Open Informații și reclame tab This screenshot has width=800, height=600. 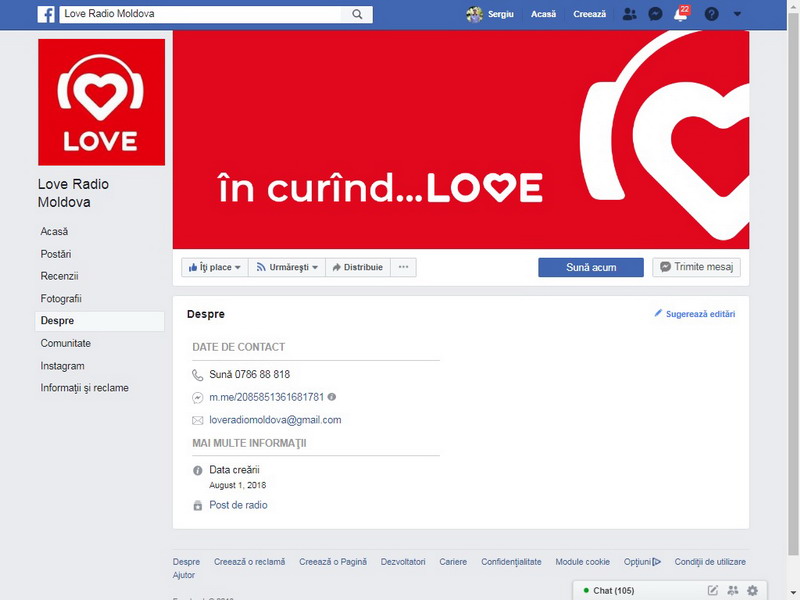[x=84, y=388]
